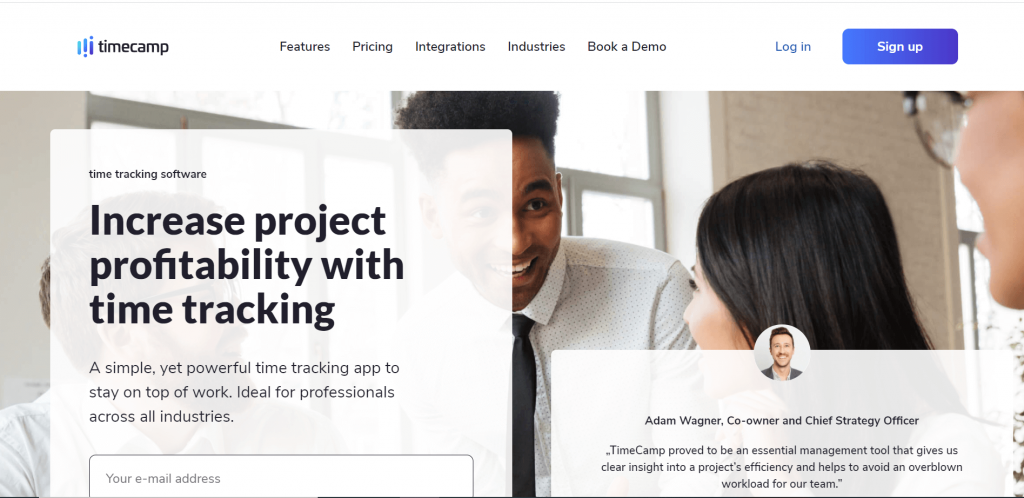Click the man's black tie in photo
The image size is (1024, 498).
(x=524, y=405)
